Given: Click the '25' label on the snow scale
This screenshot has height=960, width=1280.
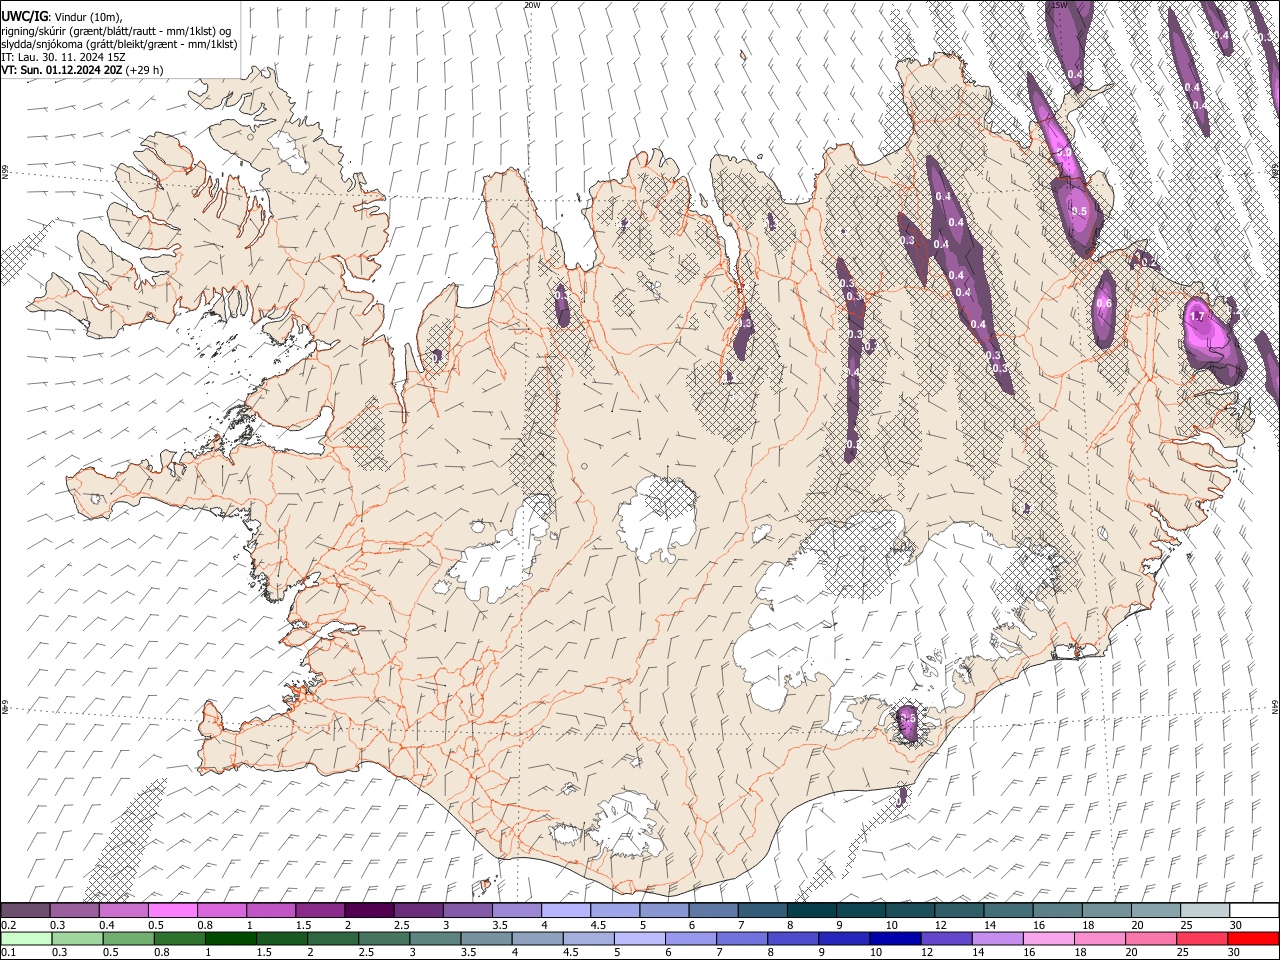Looking at the screenshot, I should (x=1186, y=924).
